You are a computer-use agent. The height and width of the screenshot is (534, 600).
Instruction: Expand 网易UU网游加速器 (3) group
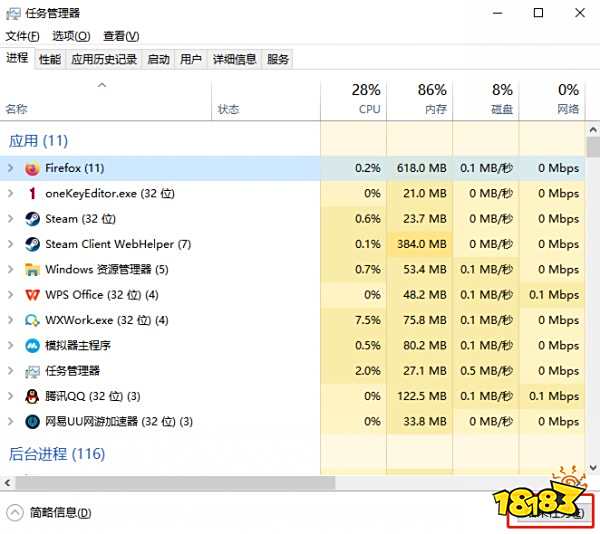click(11, 422)
